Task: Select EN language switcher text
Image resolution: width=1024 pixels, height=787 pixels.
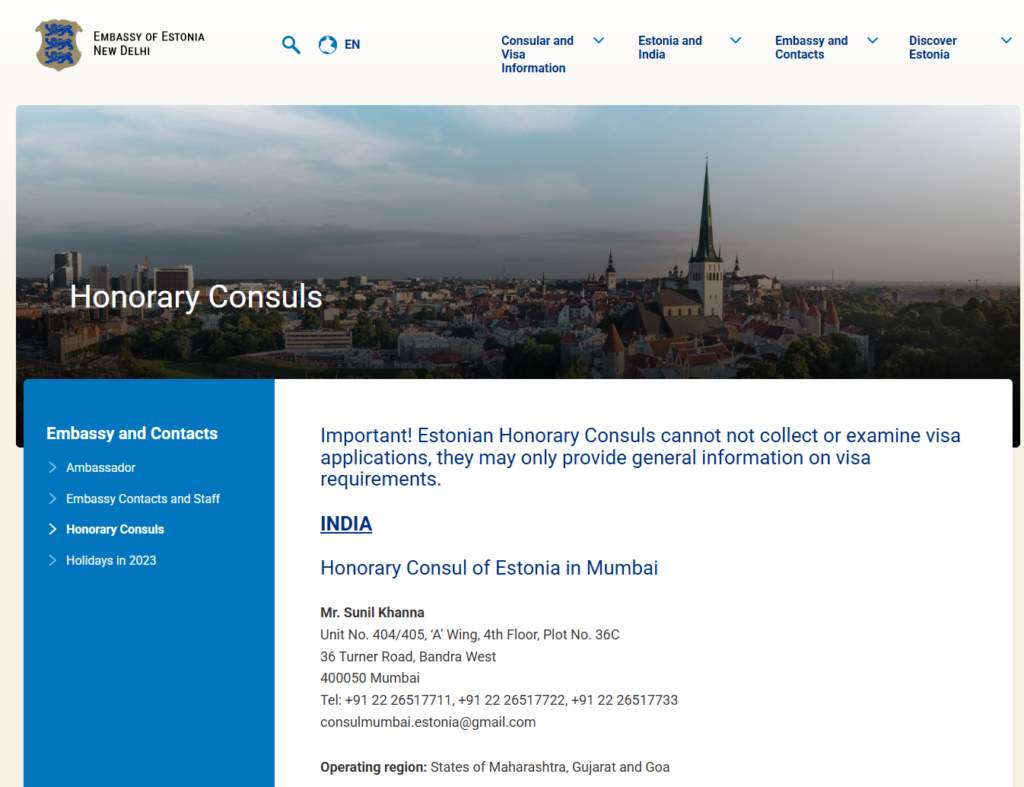Action: (352, 45)
